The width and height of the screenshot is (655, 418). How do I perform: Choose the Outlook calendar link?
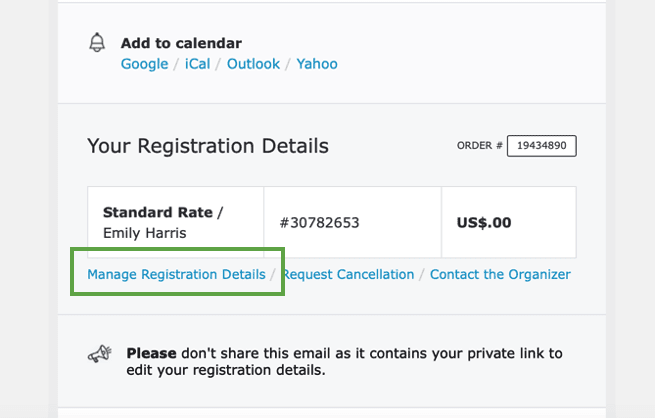(x=253, y=64)
